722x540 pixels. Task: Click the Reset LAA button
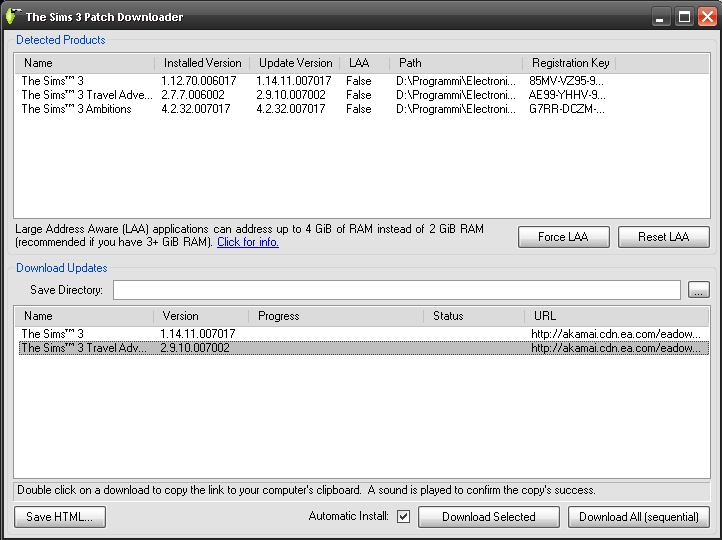coord(664,237)
